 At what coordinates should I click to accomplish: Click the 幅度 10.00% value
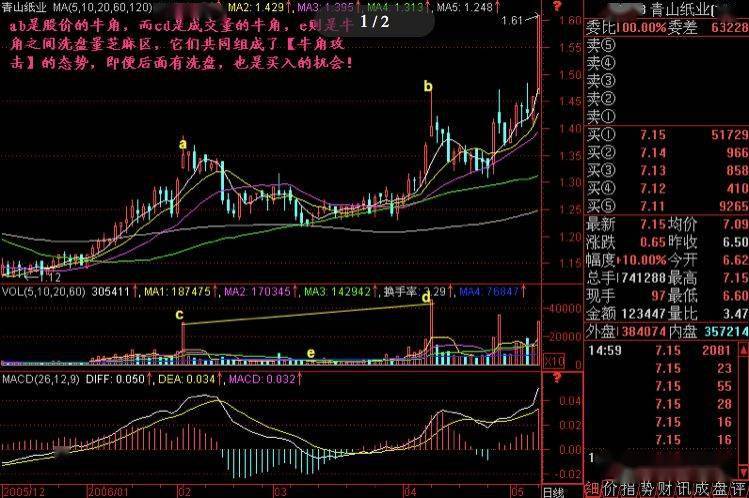(642, 260)
